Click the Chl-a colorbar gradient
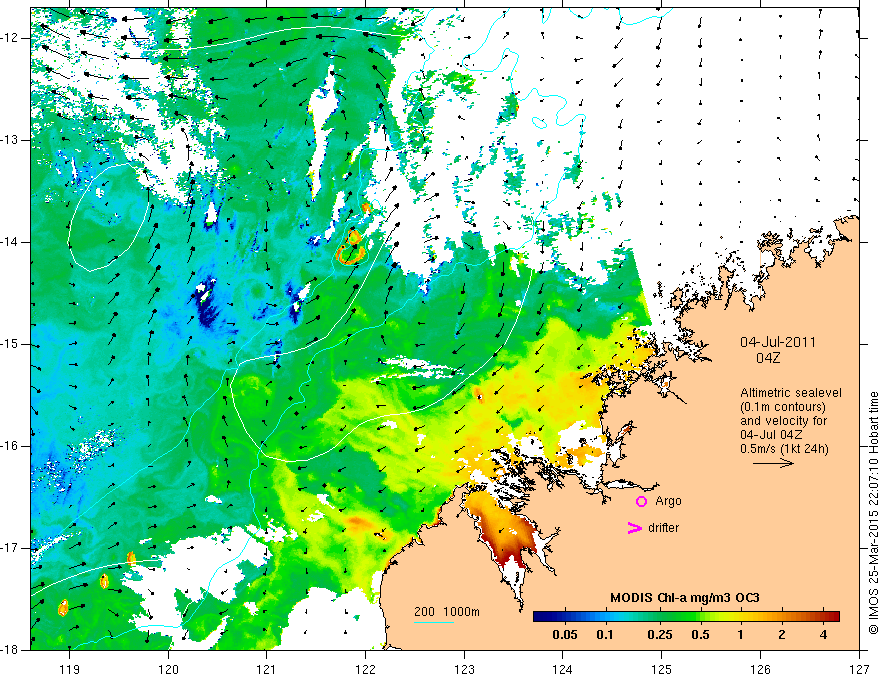 click(686, 617)
